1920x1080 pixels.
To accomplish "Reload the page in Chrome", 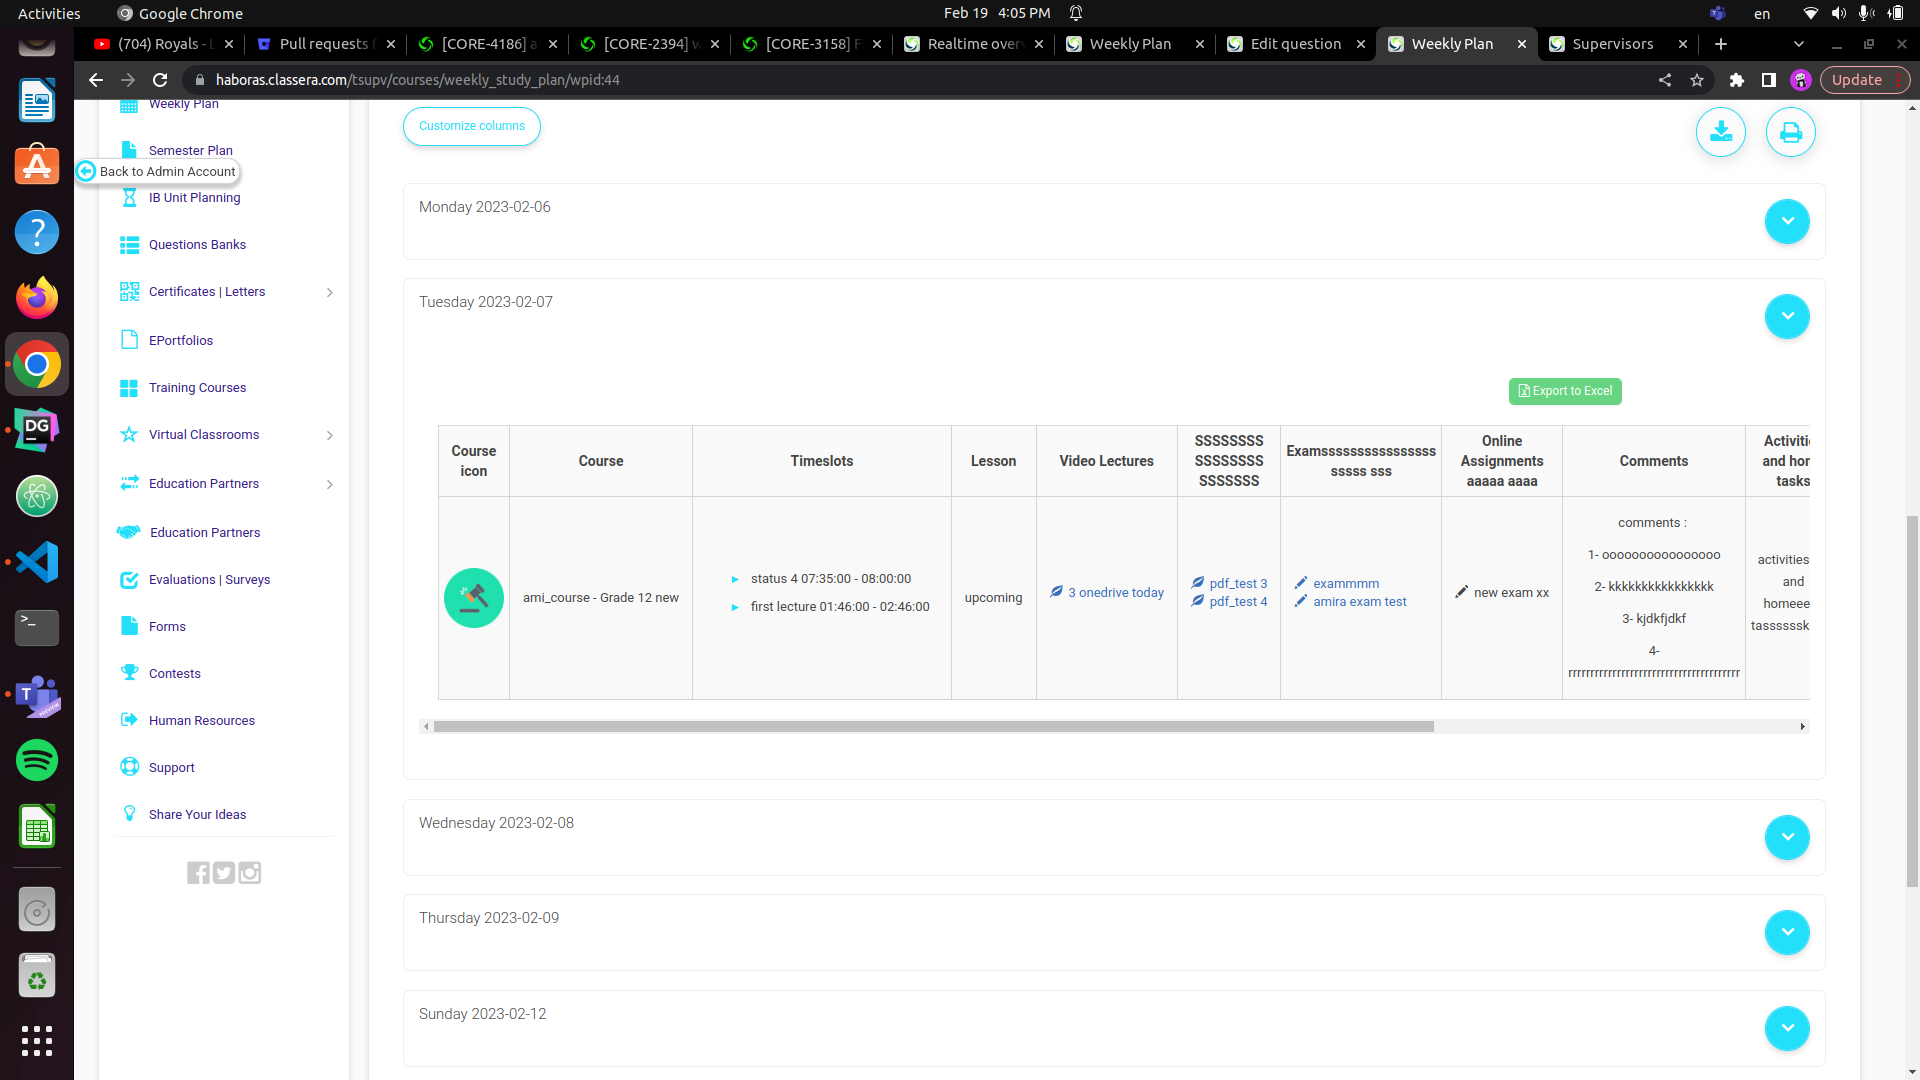I will click(x=160, y=80).
